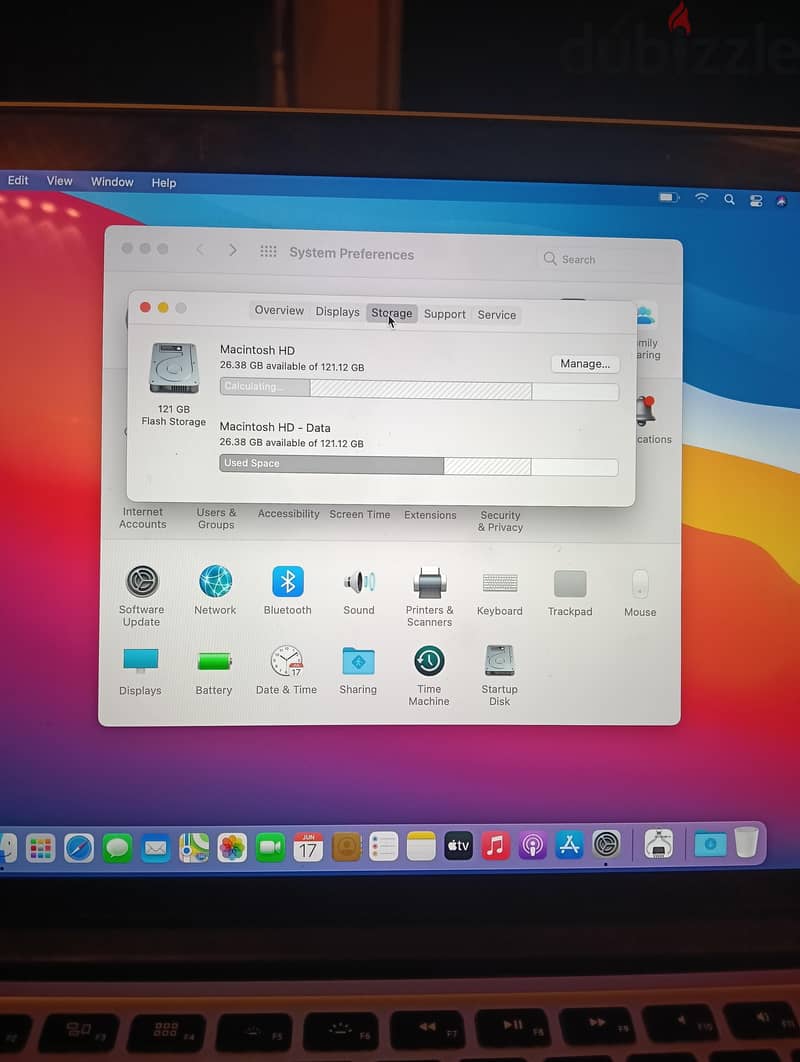Switch to the Support tab
This screenshot has width=800, height=1062.
(x=444, y=314)
